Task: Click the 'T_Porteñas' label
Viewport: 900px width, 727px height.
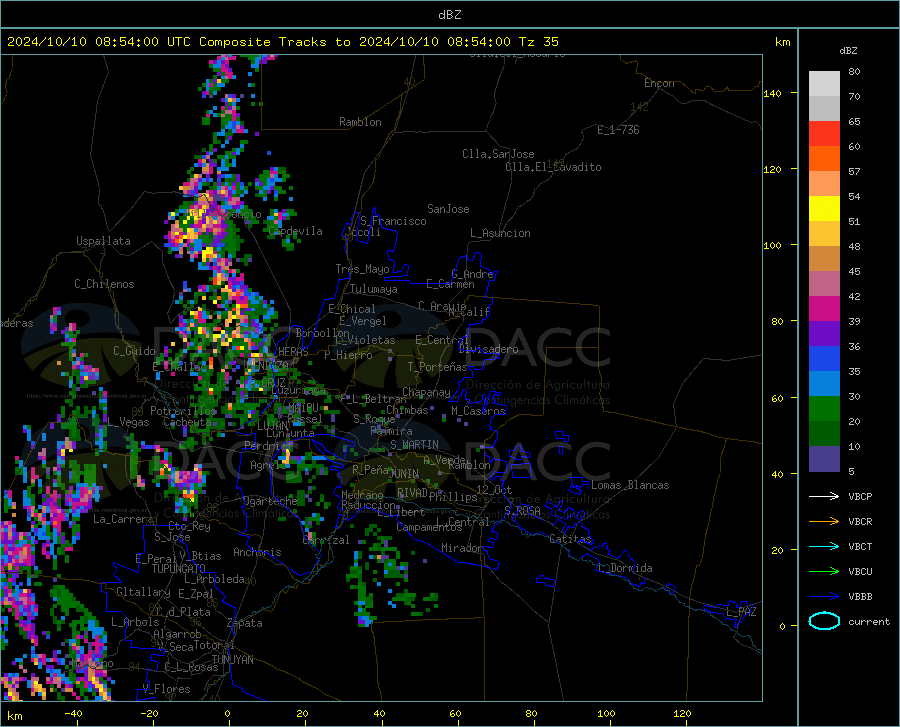Action: pos(437,367)
